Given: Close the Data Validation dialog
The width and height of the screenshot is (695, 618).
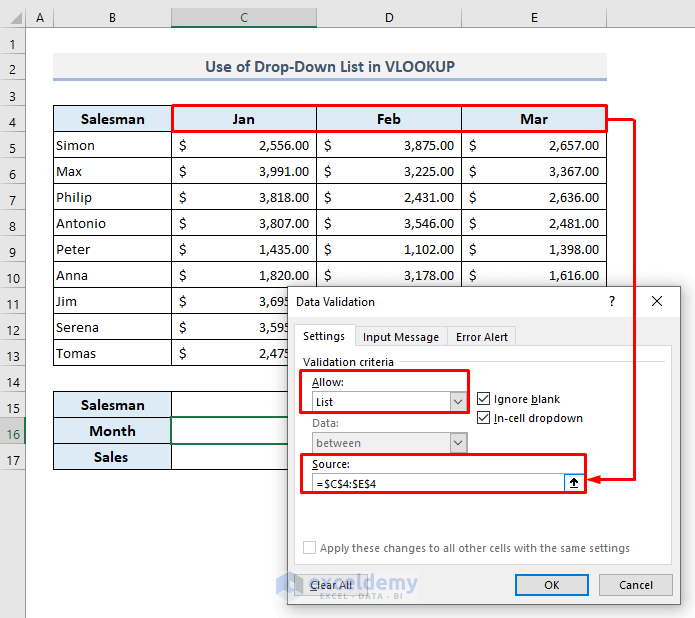Looking at the screenshot, I should [657, 301].
